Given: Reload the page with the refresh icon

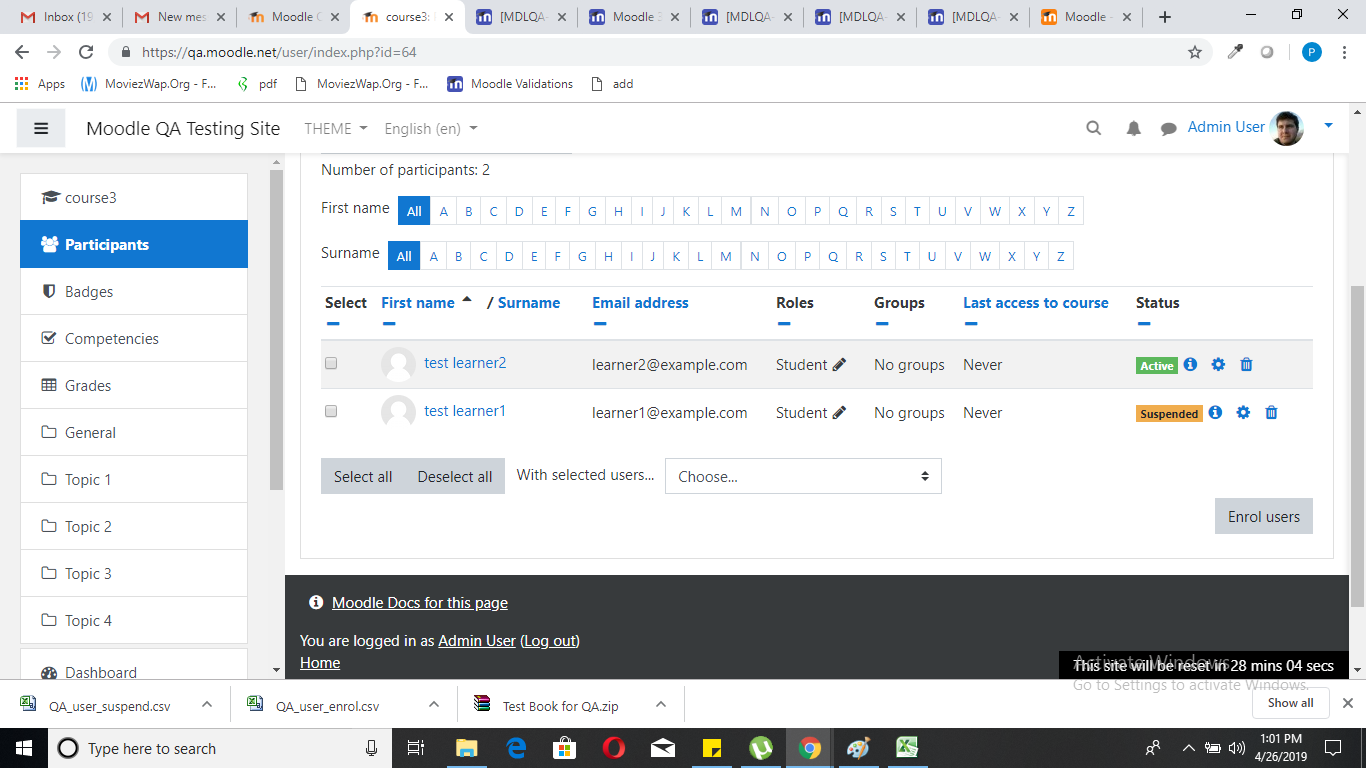Looking at the screenshot, I should [x=86, y=52].
